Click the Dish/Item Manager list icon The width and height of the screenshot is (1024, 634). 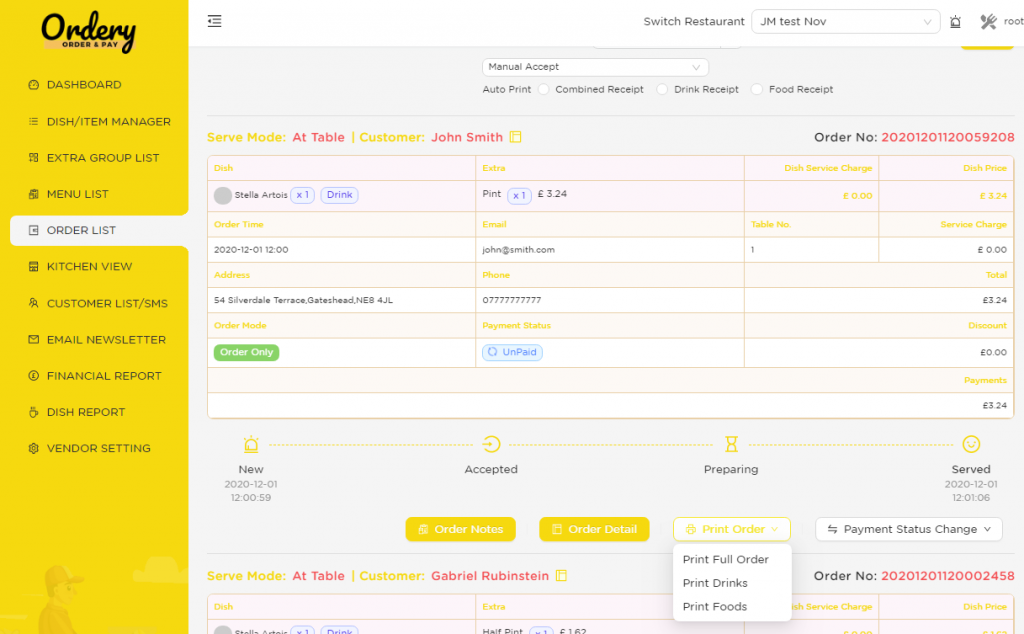pyautogui.click(x=33, y=121)
